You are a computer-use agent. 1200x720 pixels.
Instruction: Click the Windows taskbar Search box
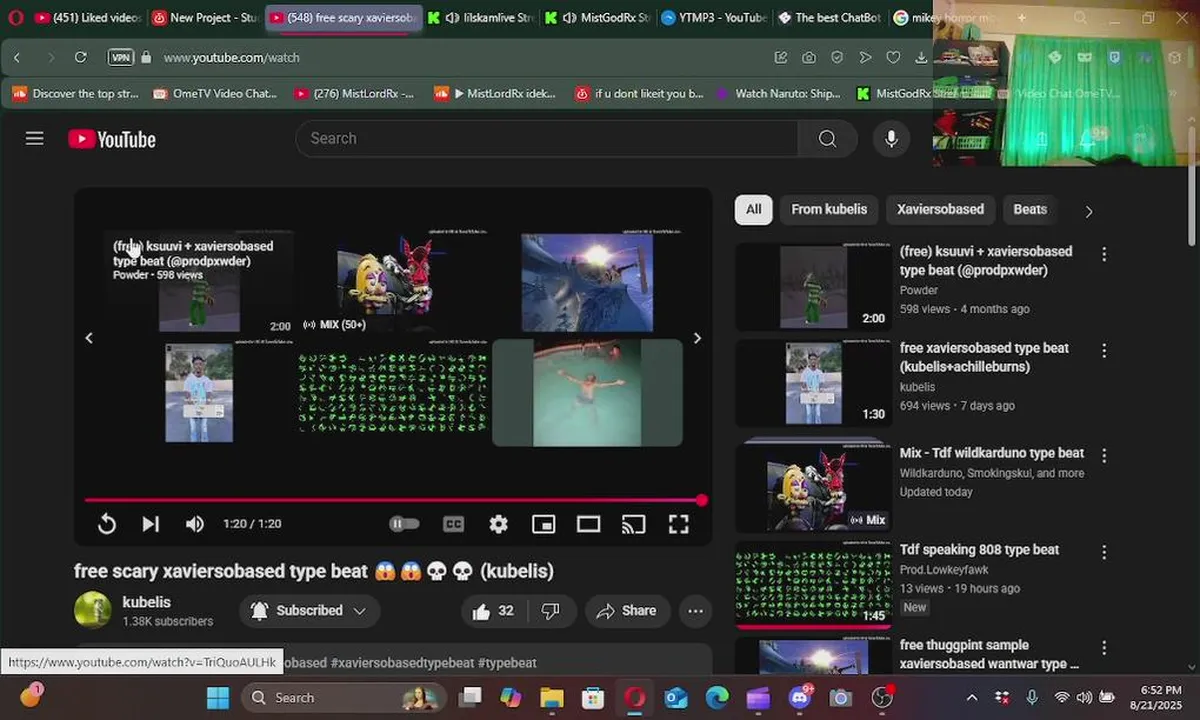point(345,698)
